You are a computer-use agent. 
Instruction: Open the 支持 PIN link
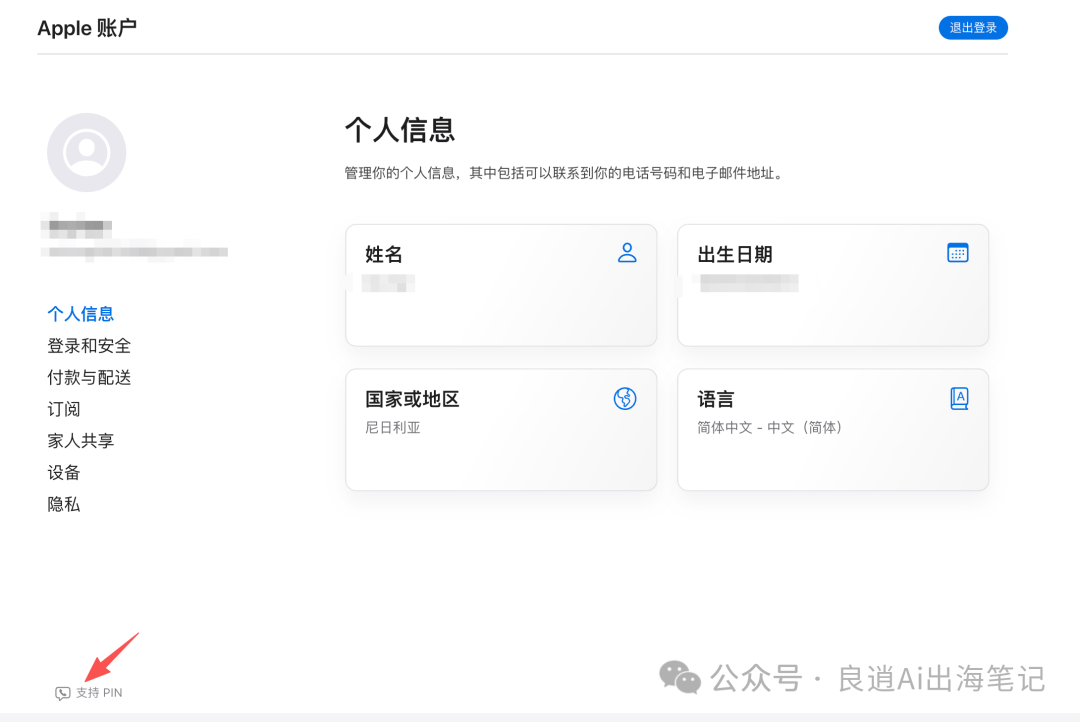pos(99,692)
